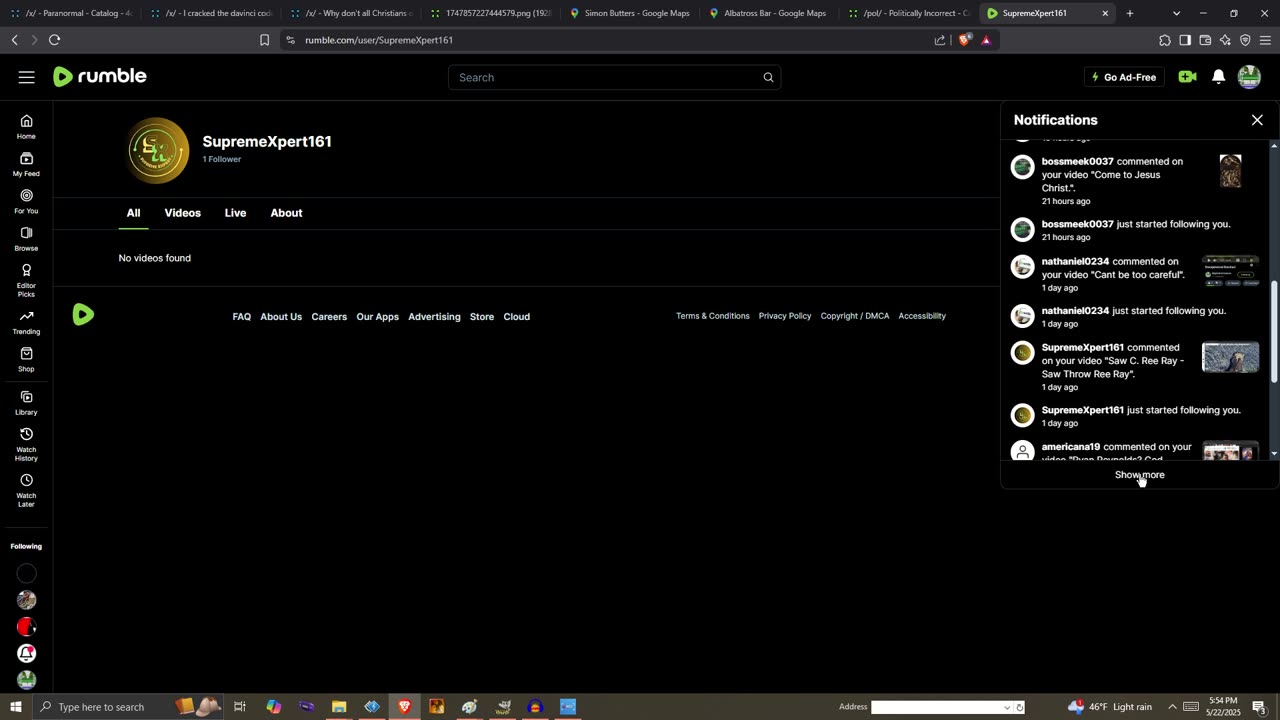Image resolution: width=1280 pixels, height=720 pixels.
Task: Open Shop in sidebar
Action: point(26,360)
